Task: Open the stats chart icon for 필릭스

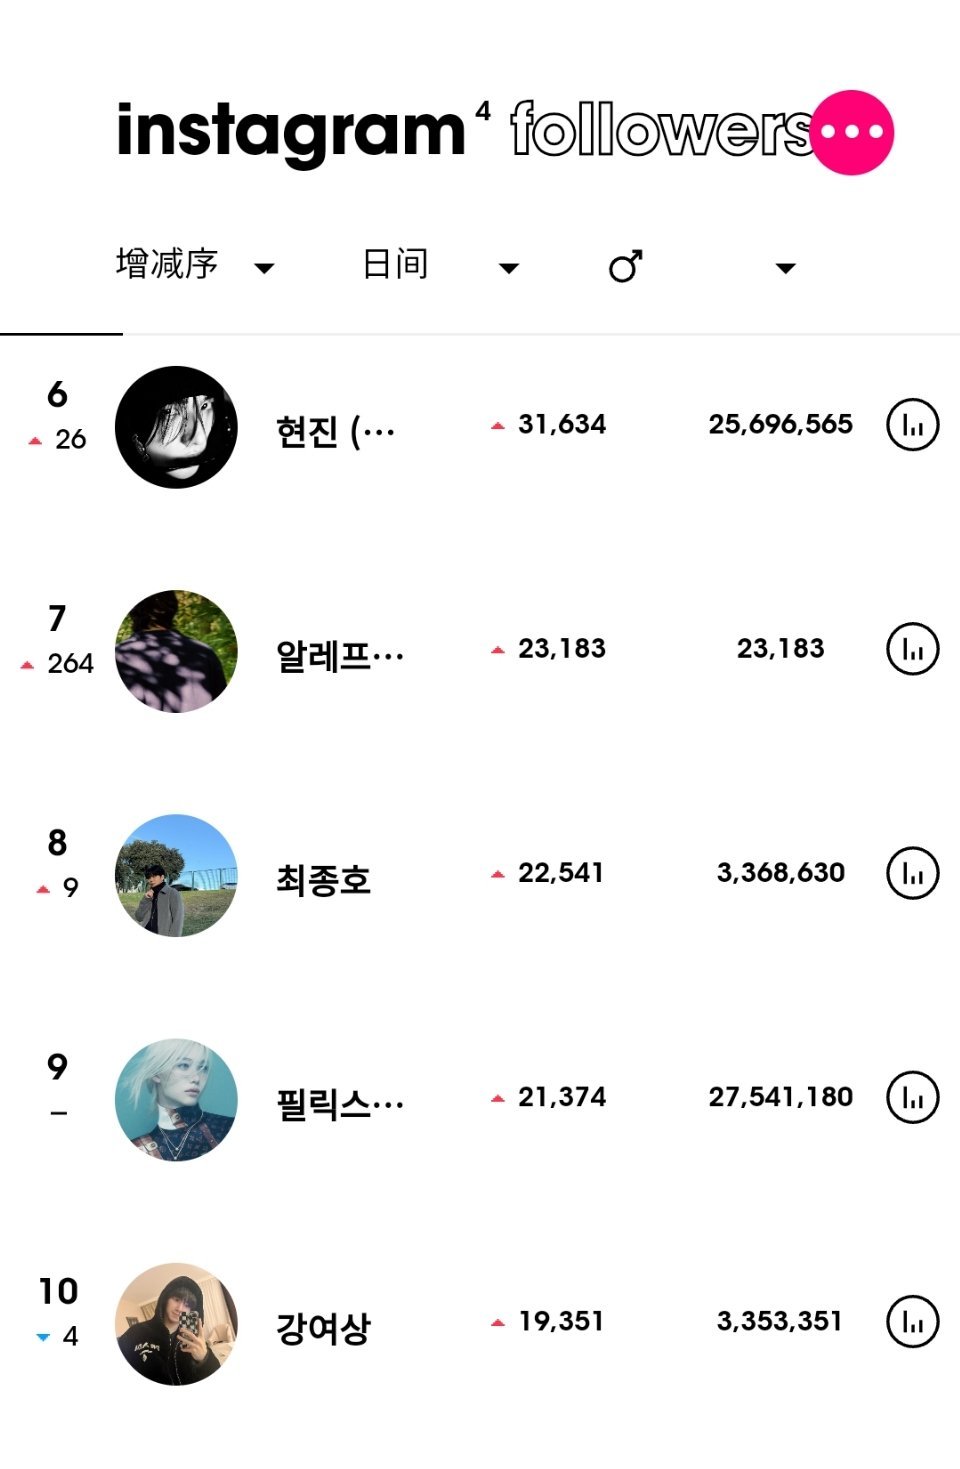Action: click(913, 1097)
